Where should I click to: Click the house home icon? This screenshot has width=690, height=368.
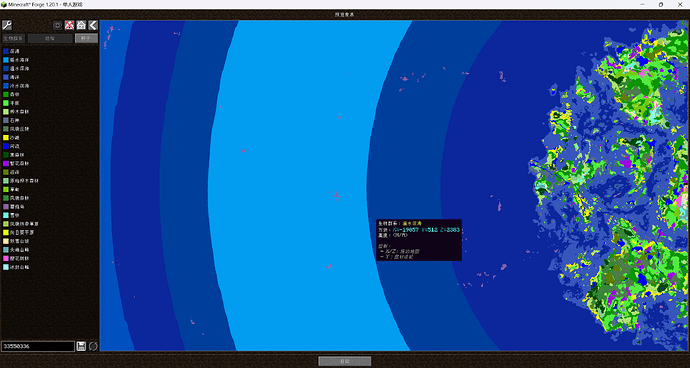pyautogui.click(x=81, y=25)
